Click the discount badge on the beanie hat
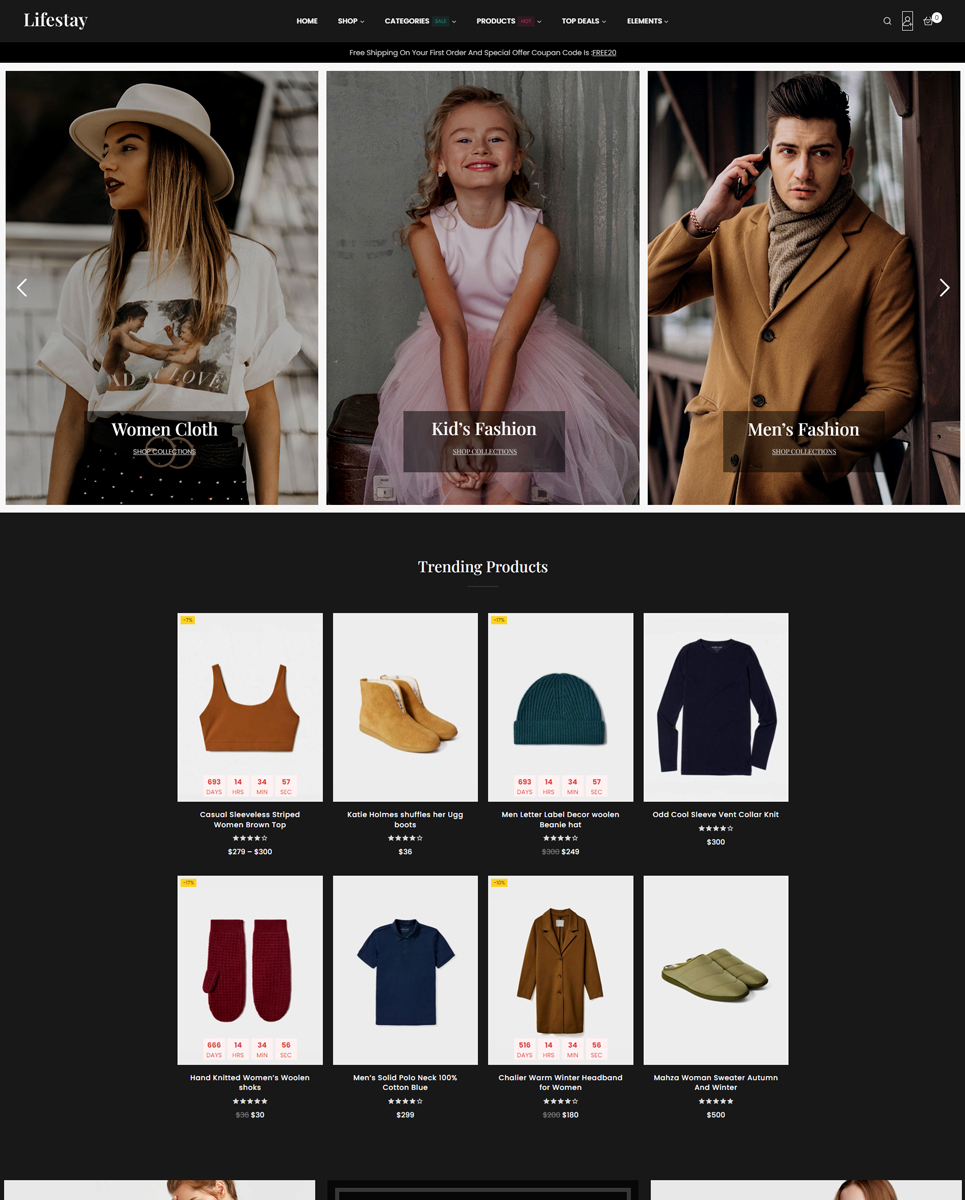Image resolution: width=965 pixels, height=1200 pixels. click(498, 620)
